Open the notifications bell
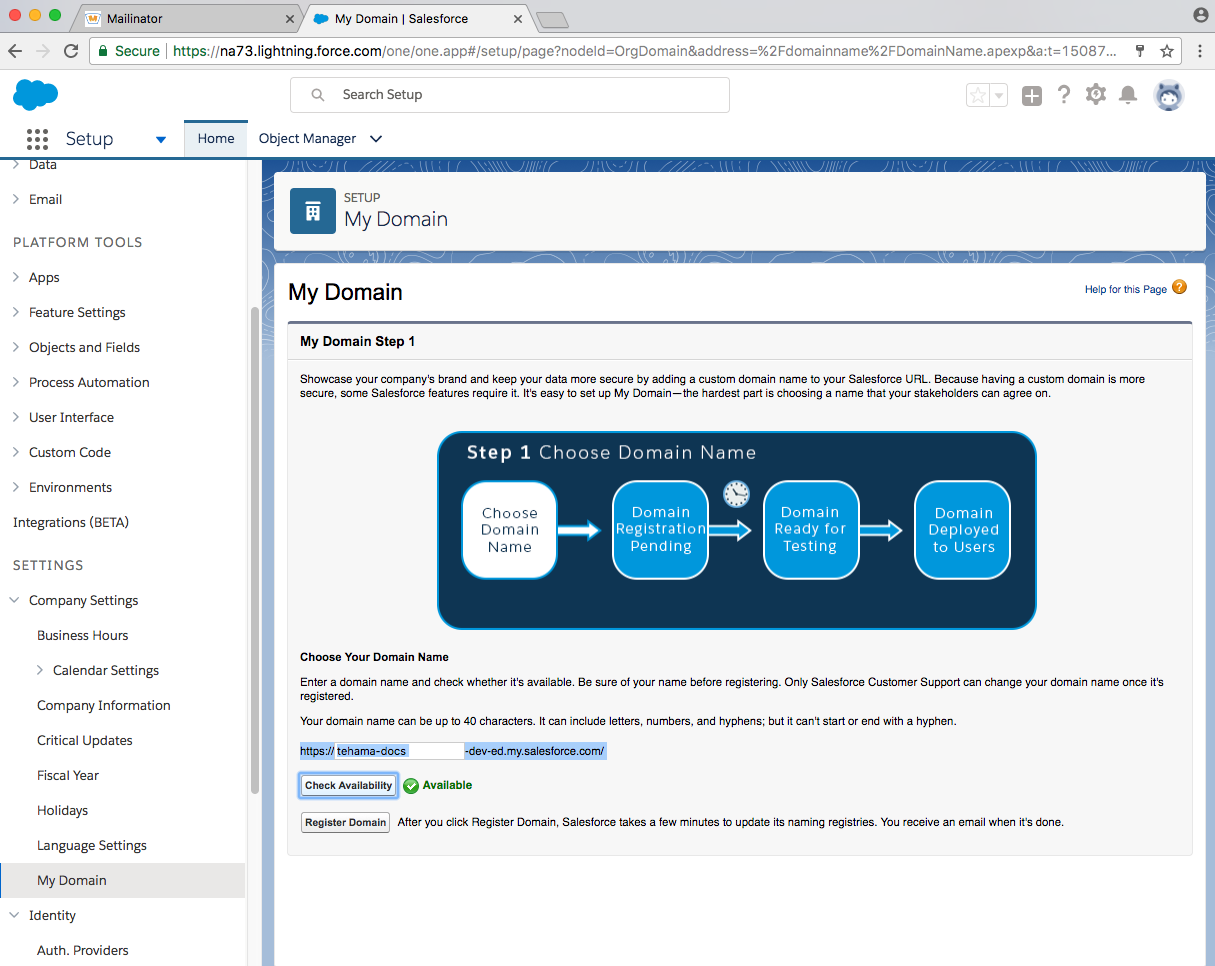 (x=1128, y=95)
